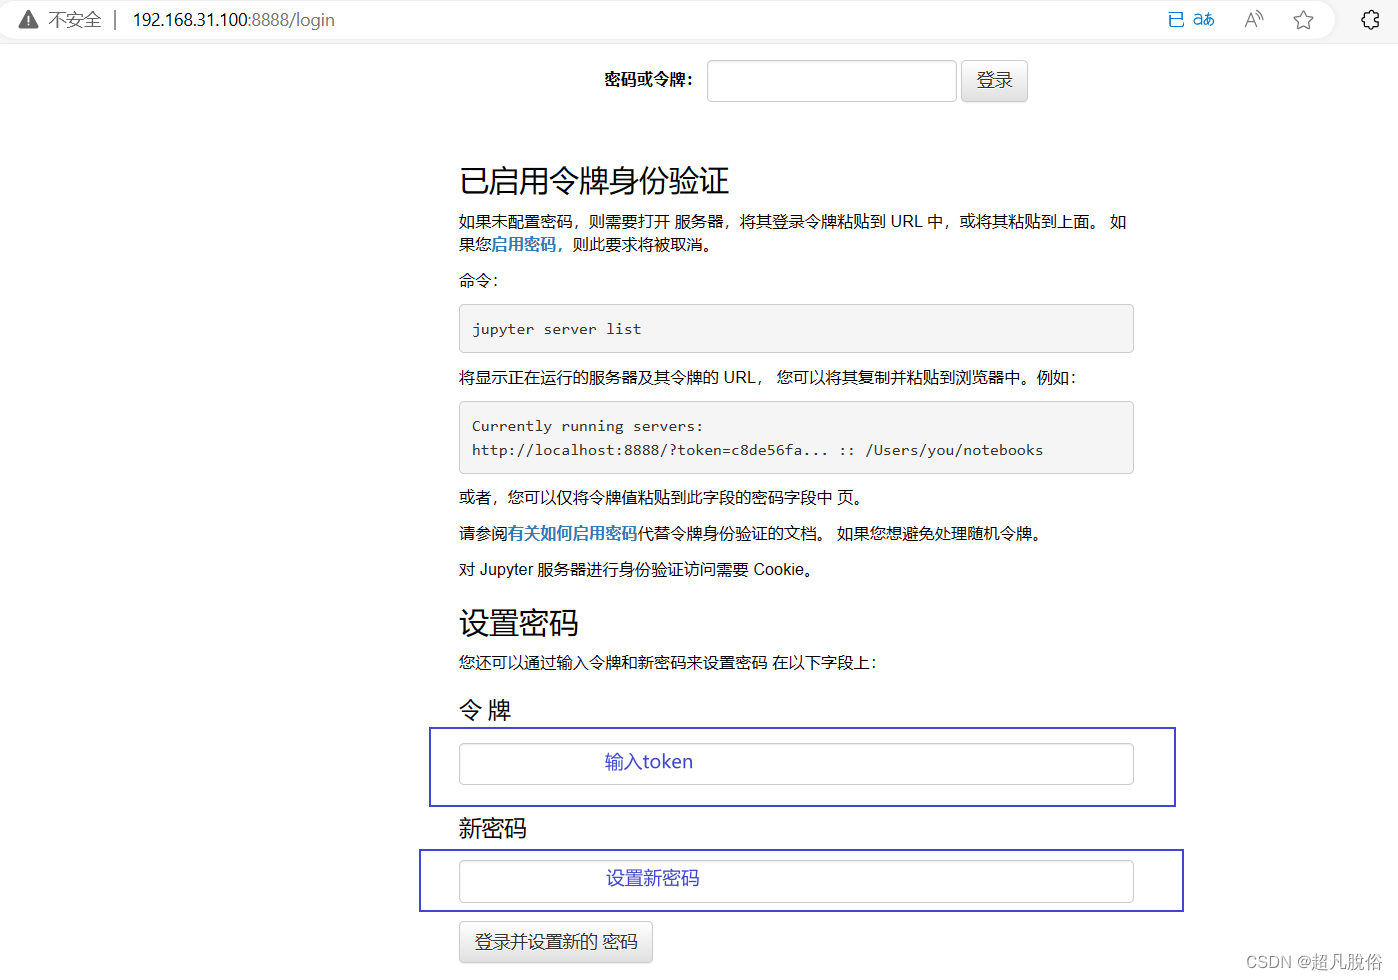Click the 已启用令牌身份验证 heading
The width and height of the screenshot is (1398, 980).
click(594, 181)
